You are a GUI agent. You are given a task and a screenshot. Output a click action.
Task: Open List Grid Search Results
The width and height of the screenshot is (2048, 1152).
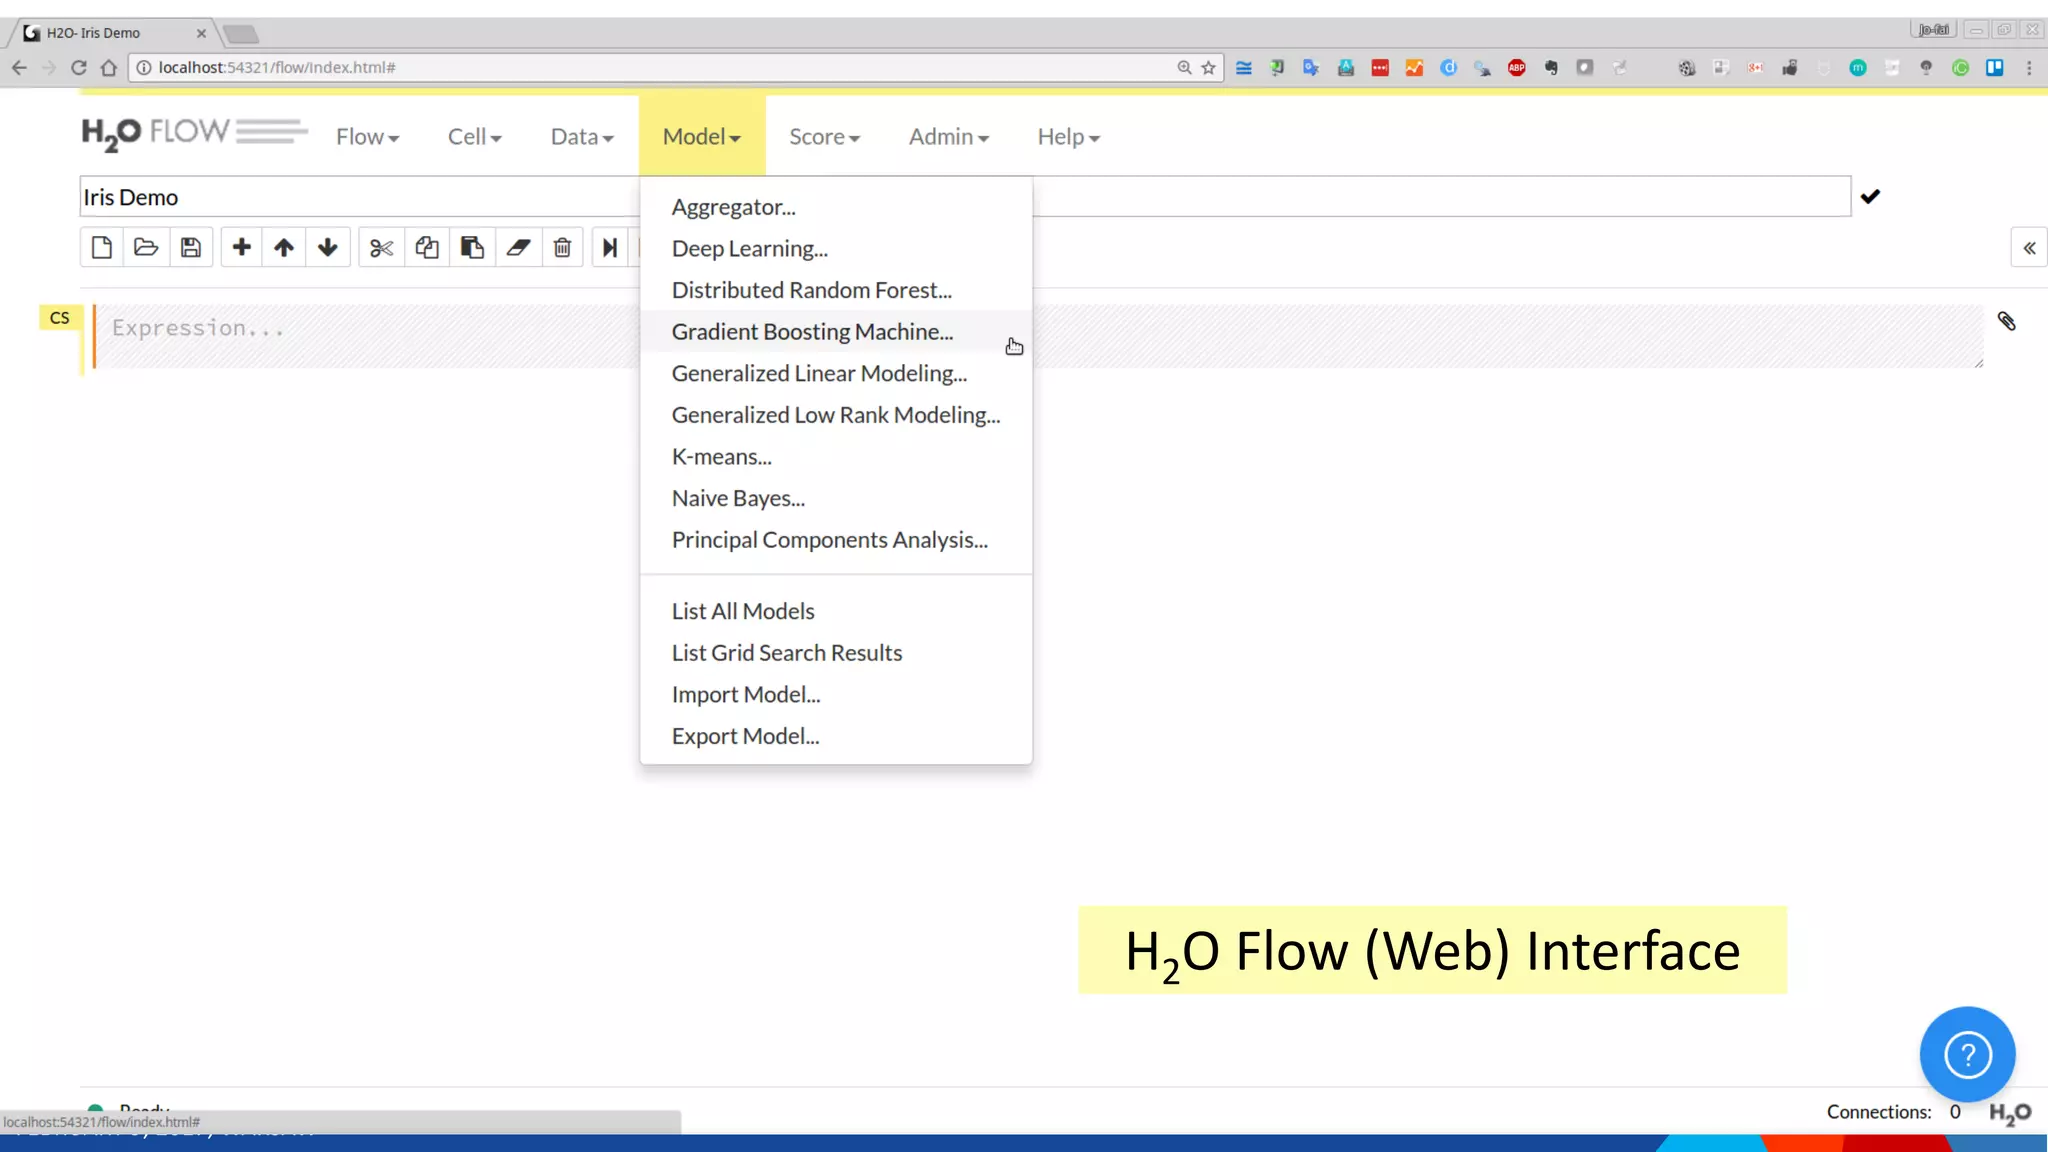(836, 653)
